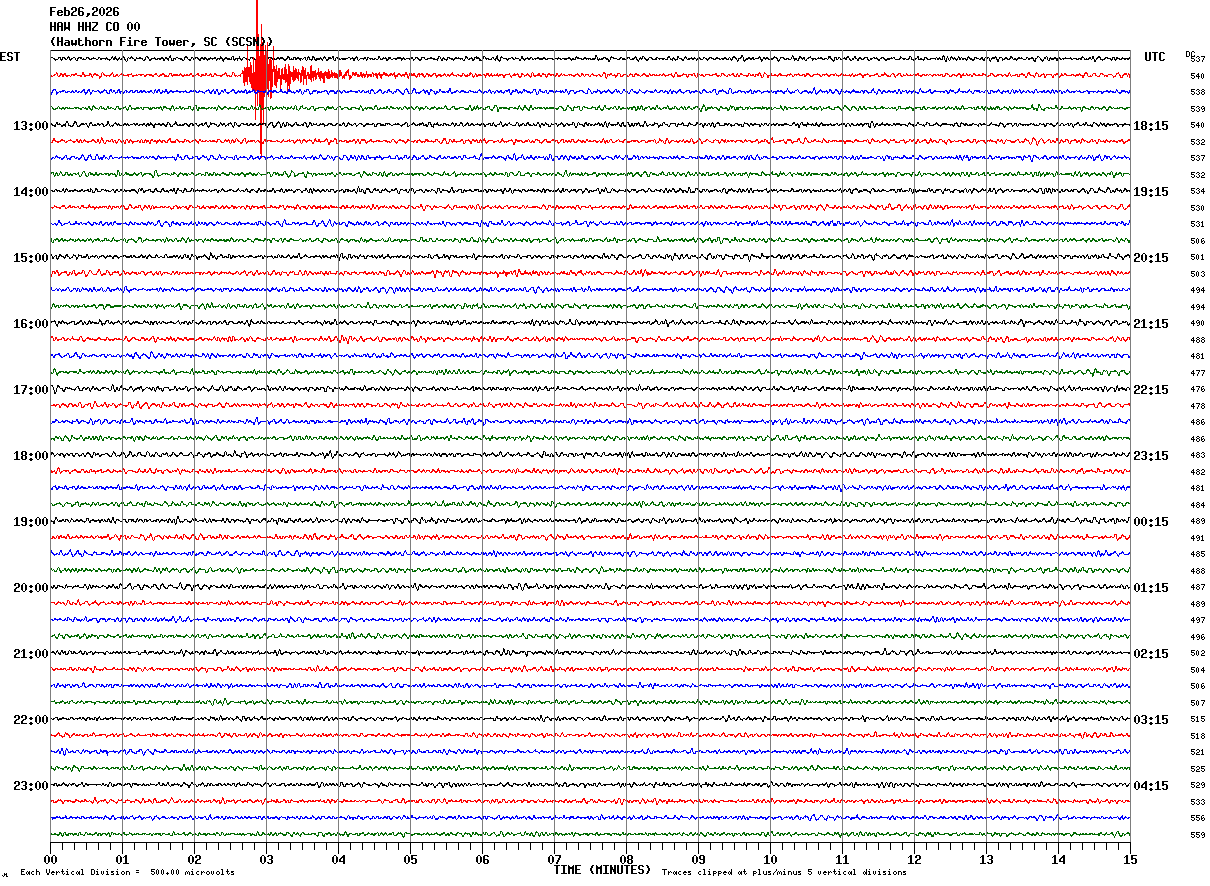Click the 03:15 UTC time label

tap(1151, 720)
